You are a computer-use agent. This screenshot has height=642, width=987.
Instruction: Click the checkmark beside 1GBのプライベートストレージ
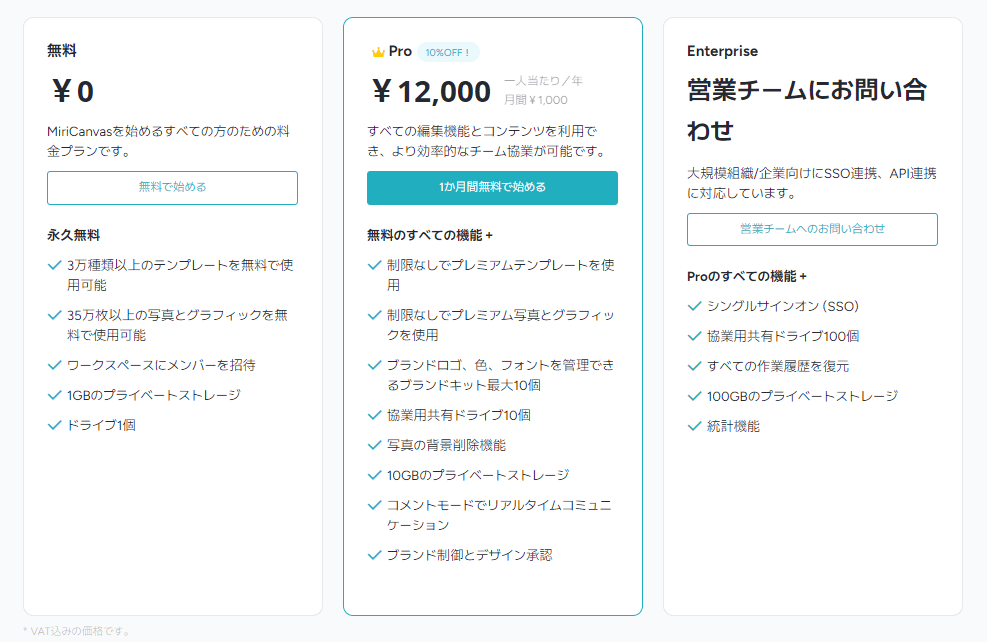(55, 395)
